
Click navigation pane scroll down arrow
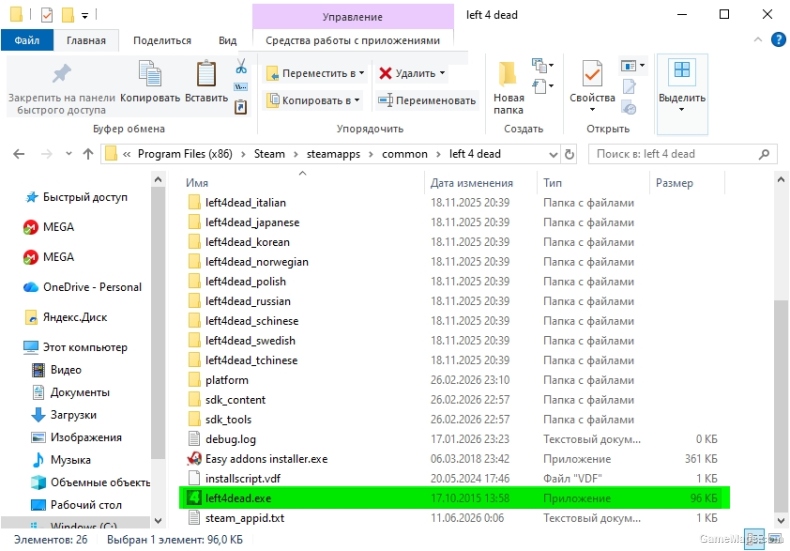point(158,521)
